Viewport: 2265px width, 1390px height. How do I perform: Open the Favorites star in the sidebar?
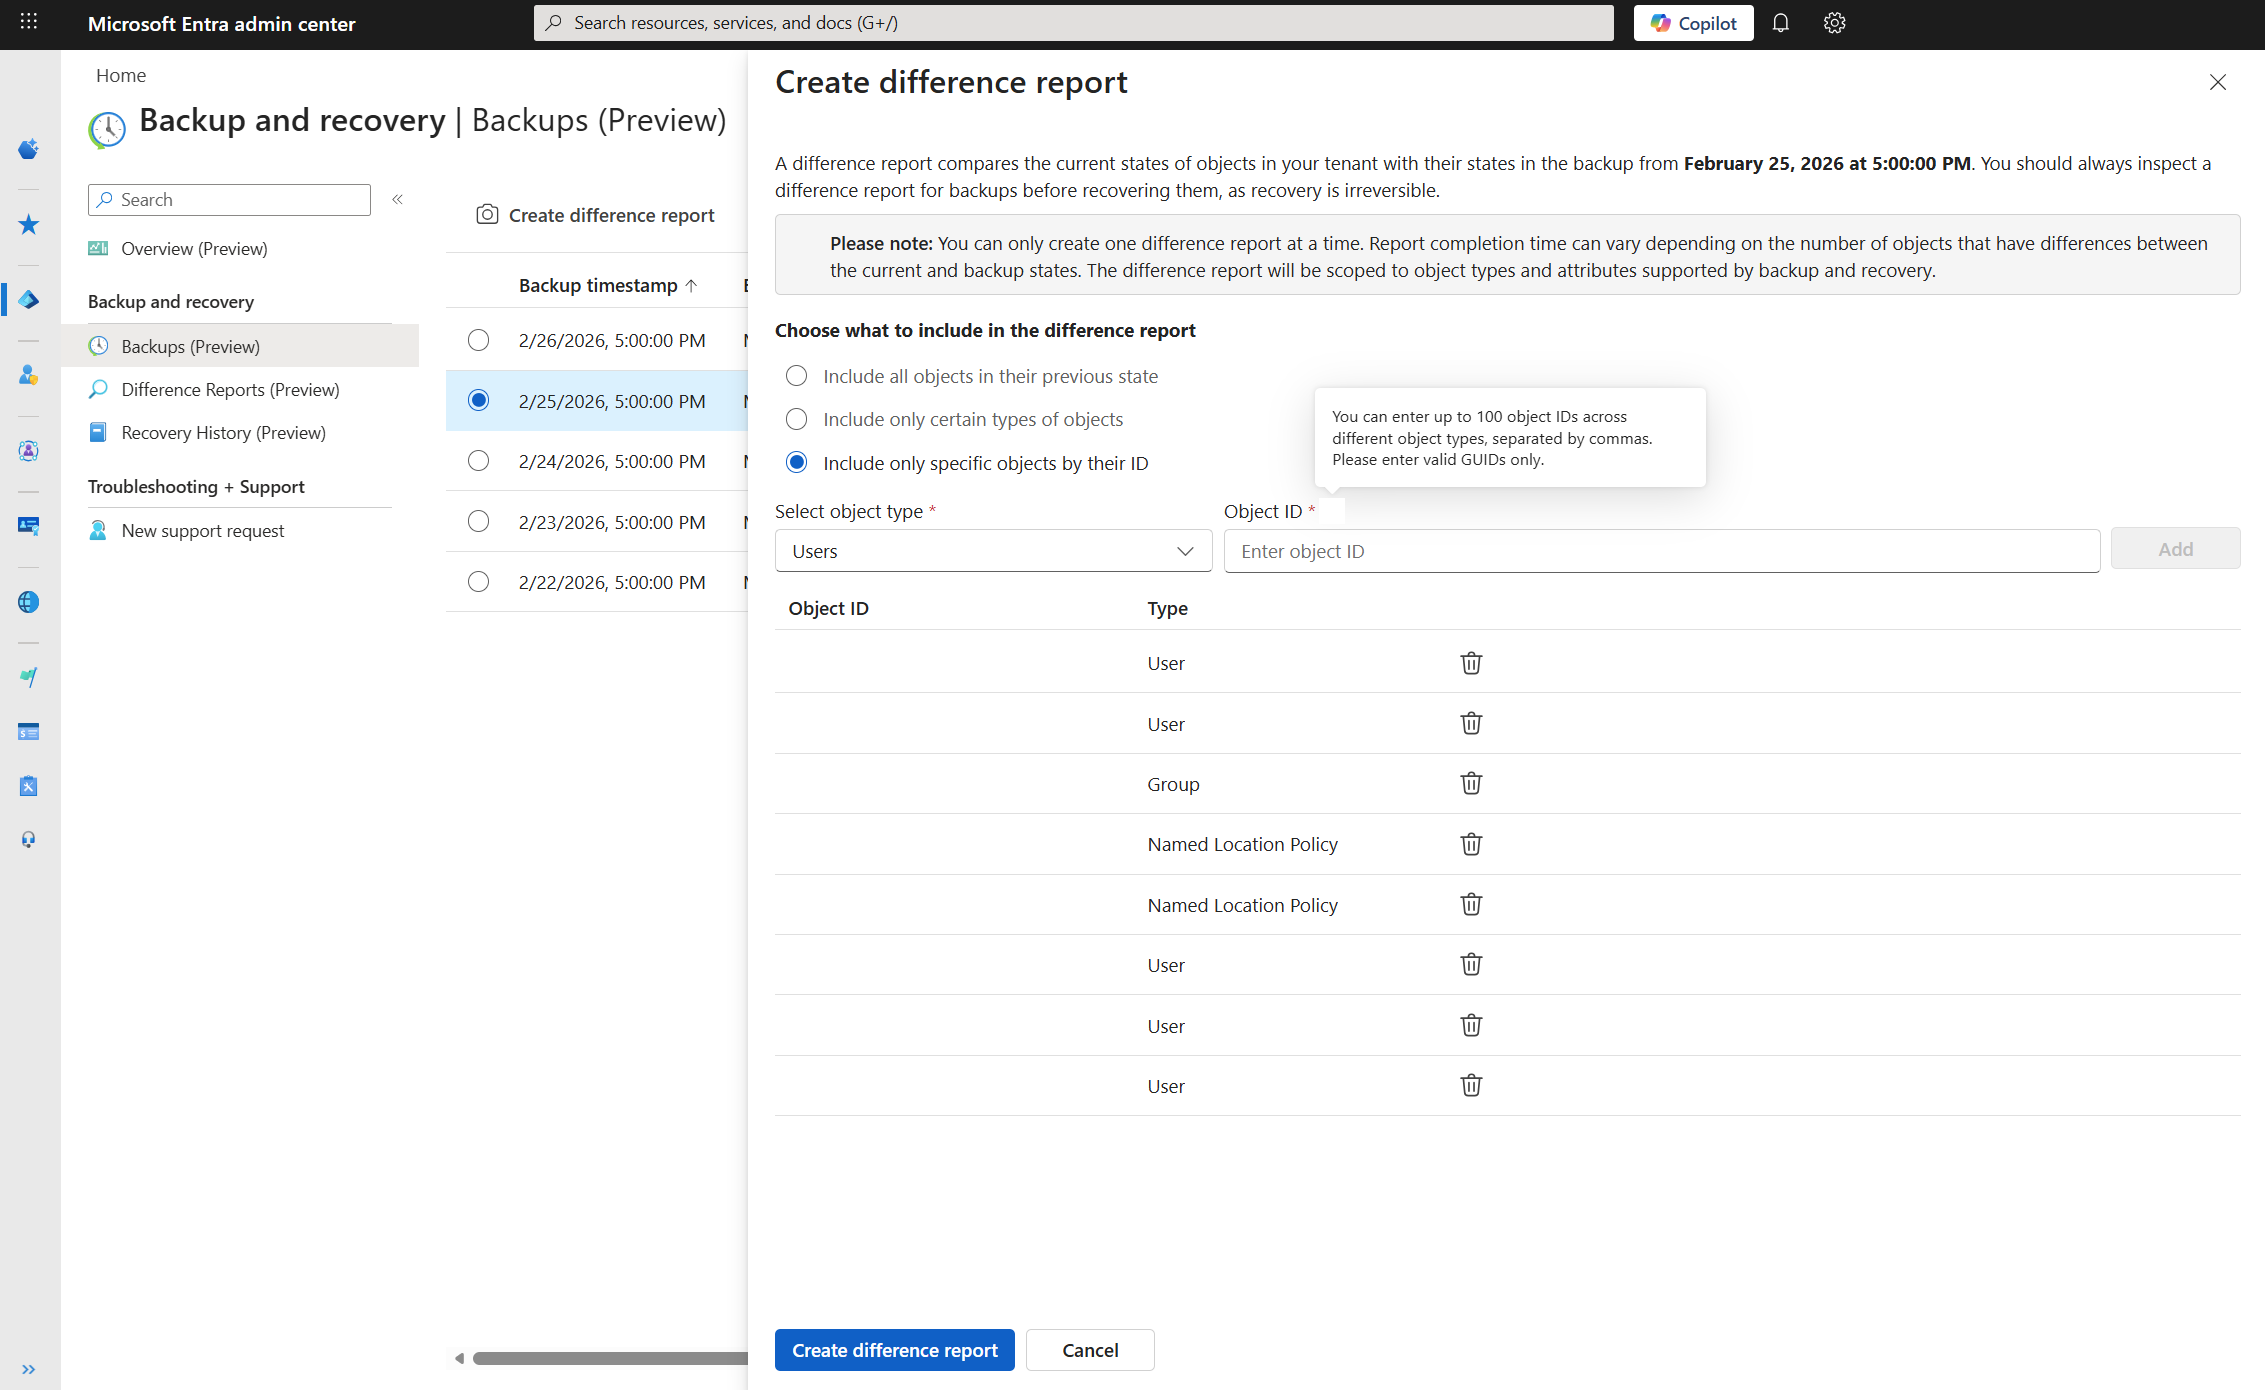pyautogui.click(x=28, y=225)
